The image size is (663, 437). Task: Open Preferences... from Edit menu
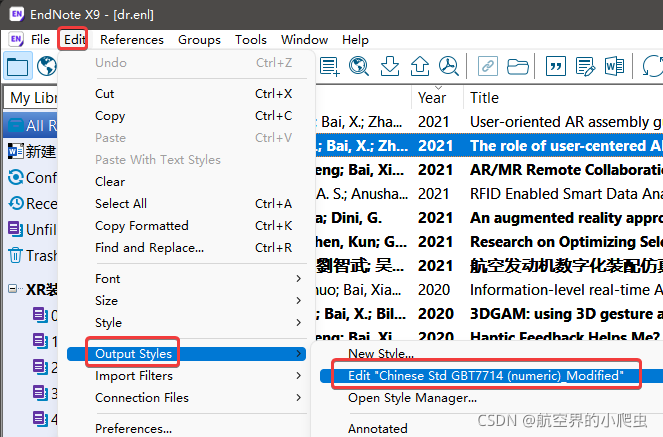point(186,428)
